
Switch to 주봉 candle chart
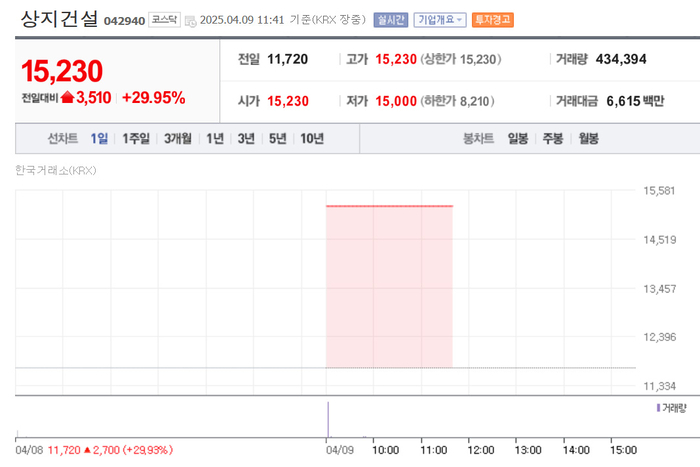(x=553, y=138)
